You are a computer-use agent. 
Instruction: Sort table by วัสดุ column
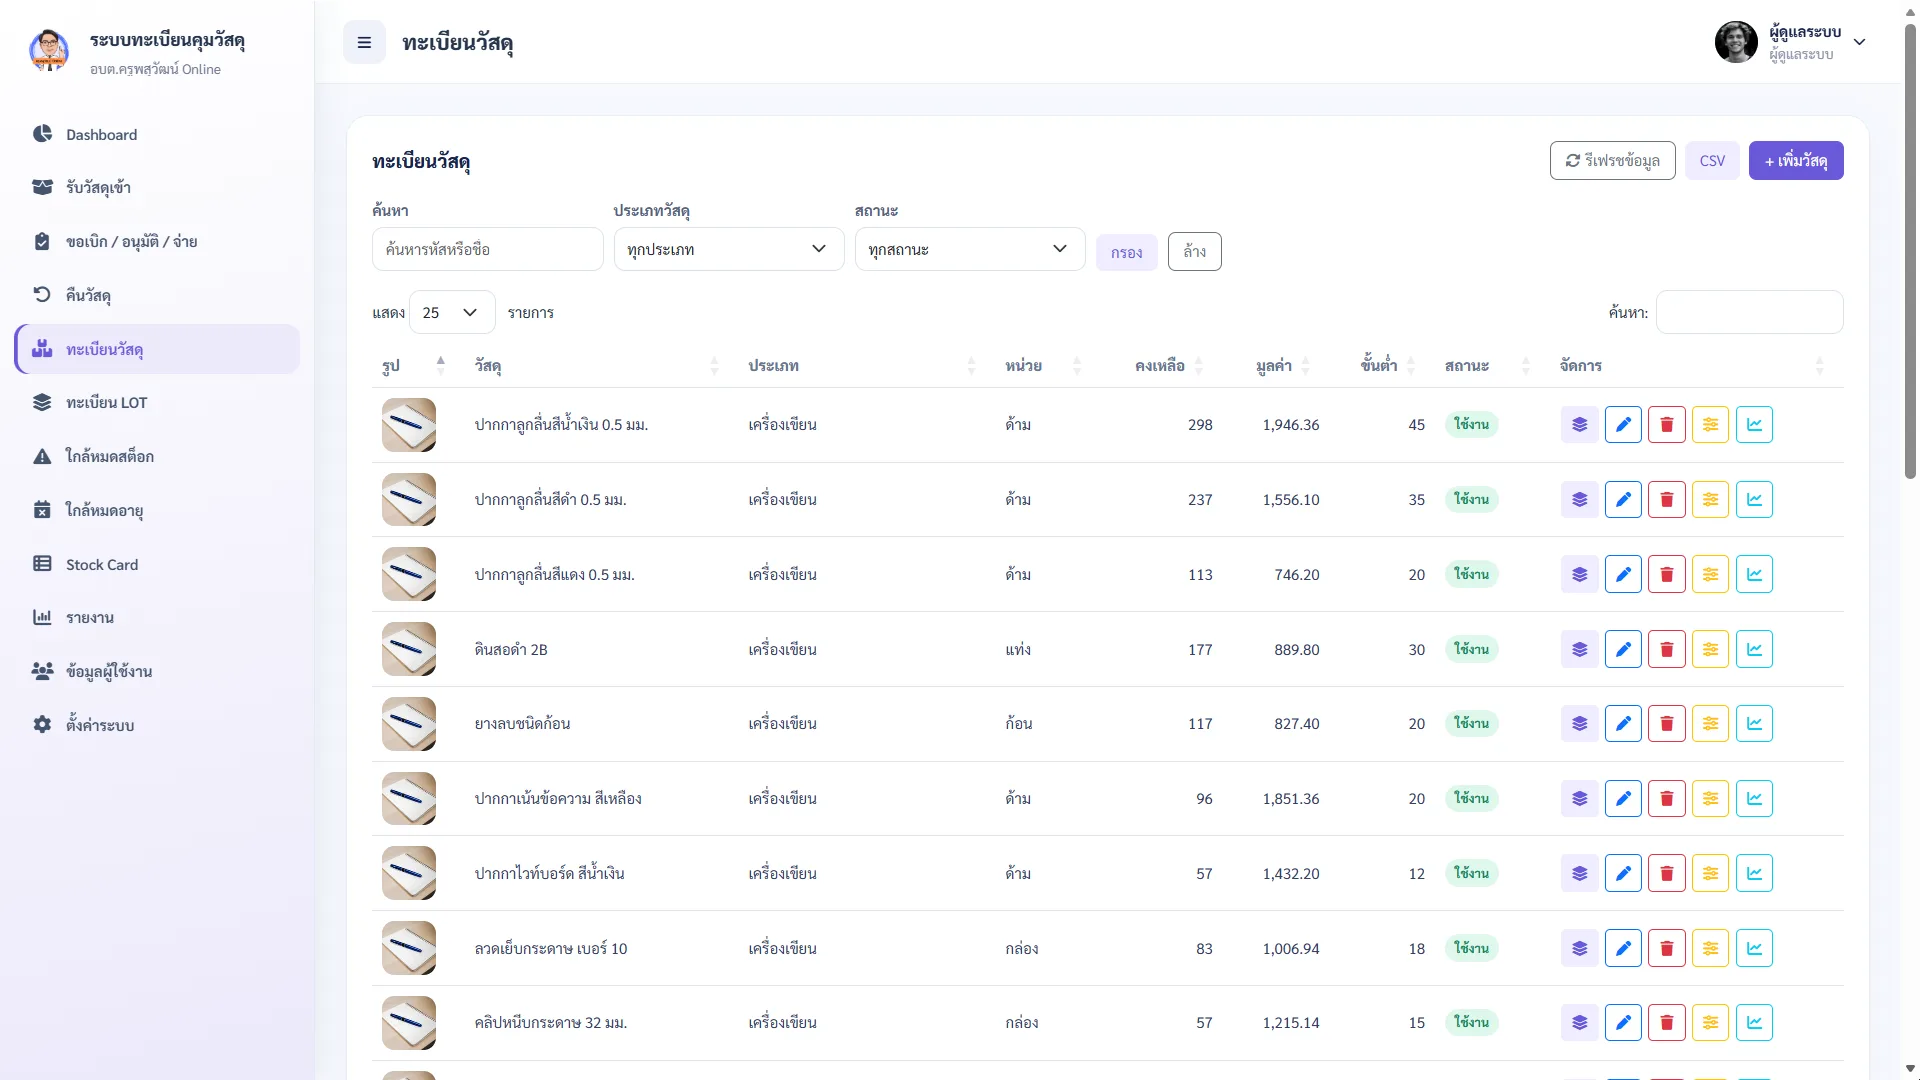pyautogui.click(x=597, y=366)
